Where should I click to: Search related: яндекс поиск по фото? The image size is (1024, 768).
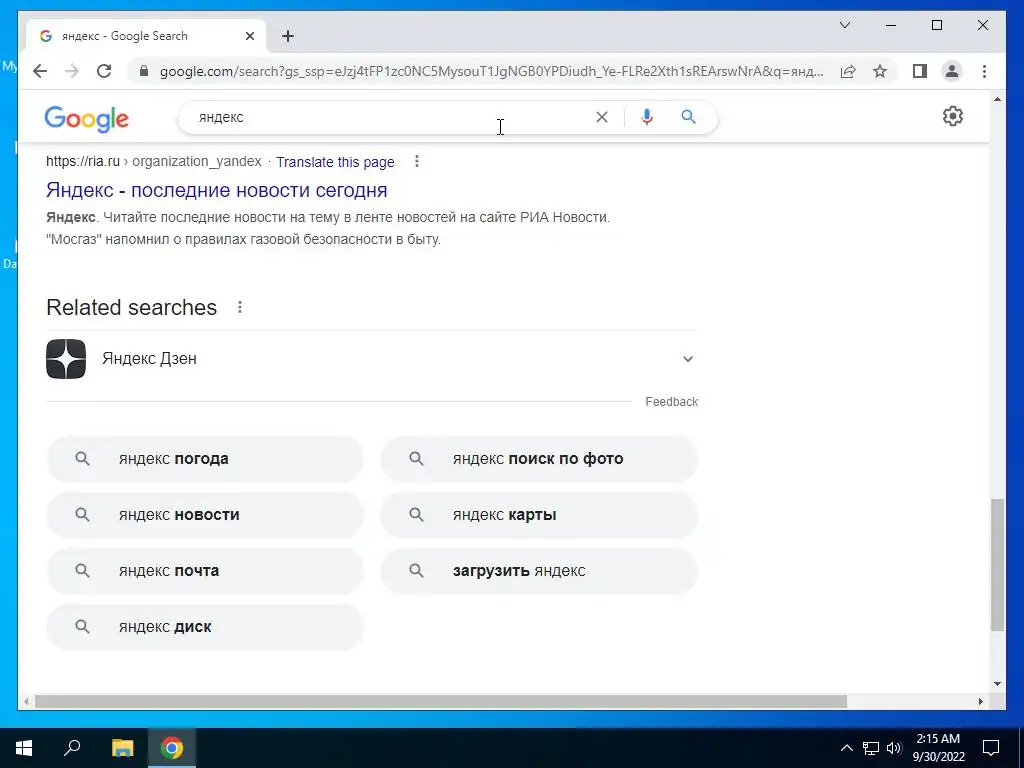539,458
